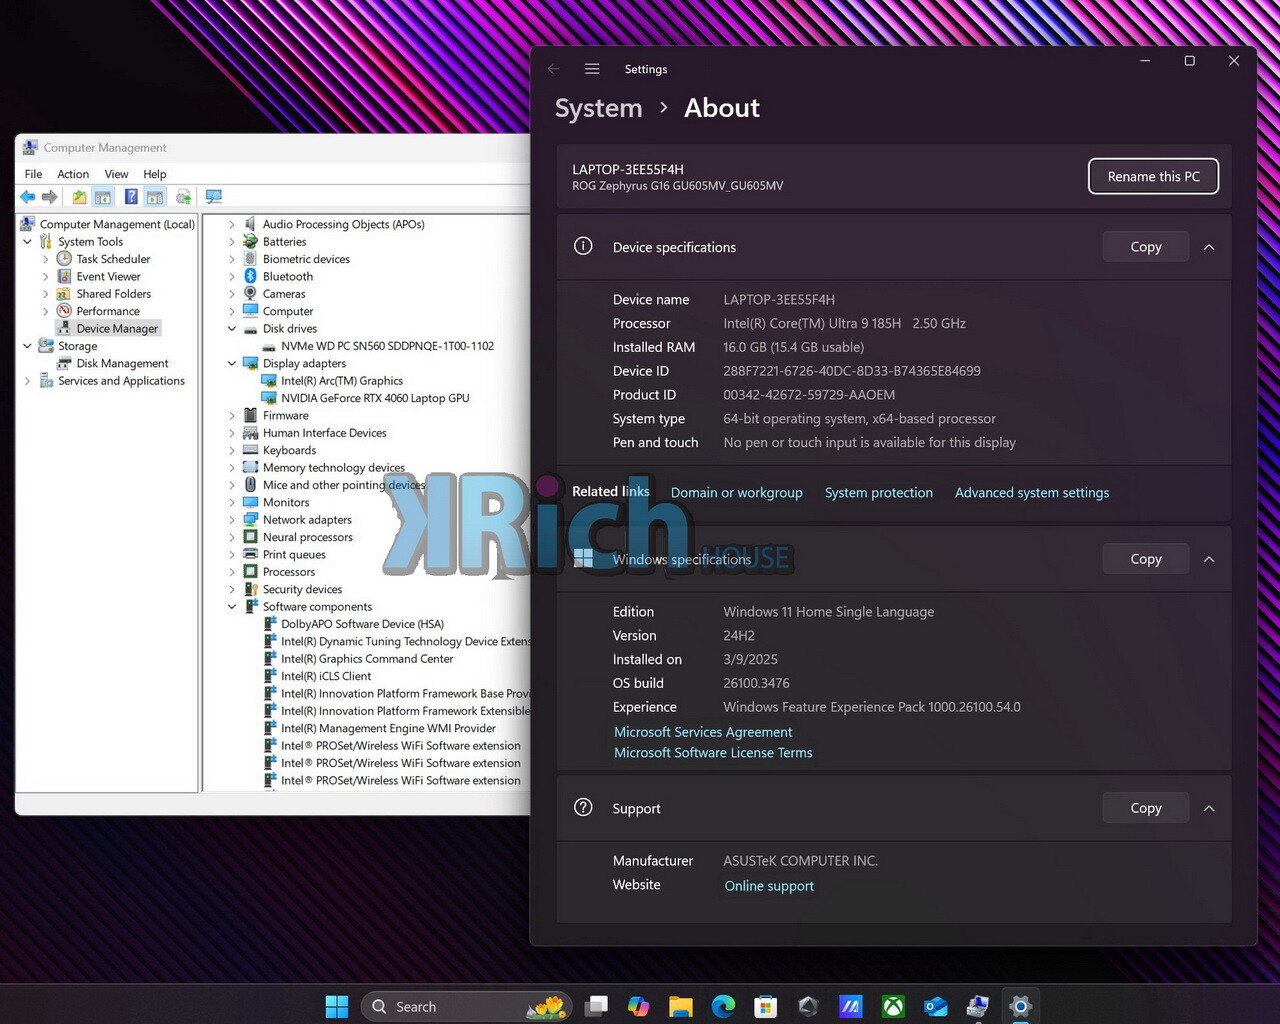1280x1024 pixels.
Task: Select Intel(R) Arc(TM) Graphics adapter
Action: (x=342, y=381)
